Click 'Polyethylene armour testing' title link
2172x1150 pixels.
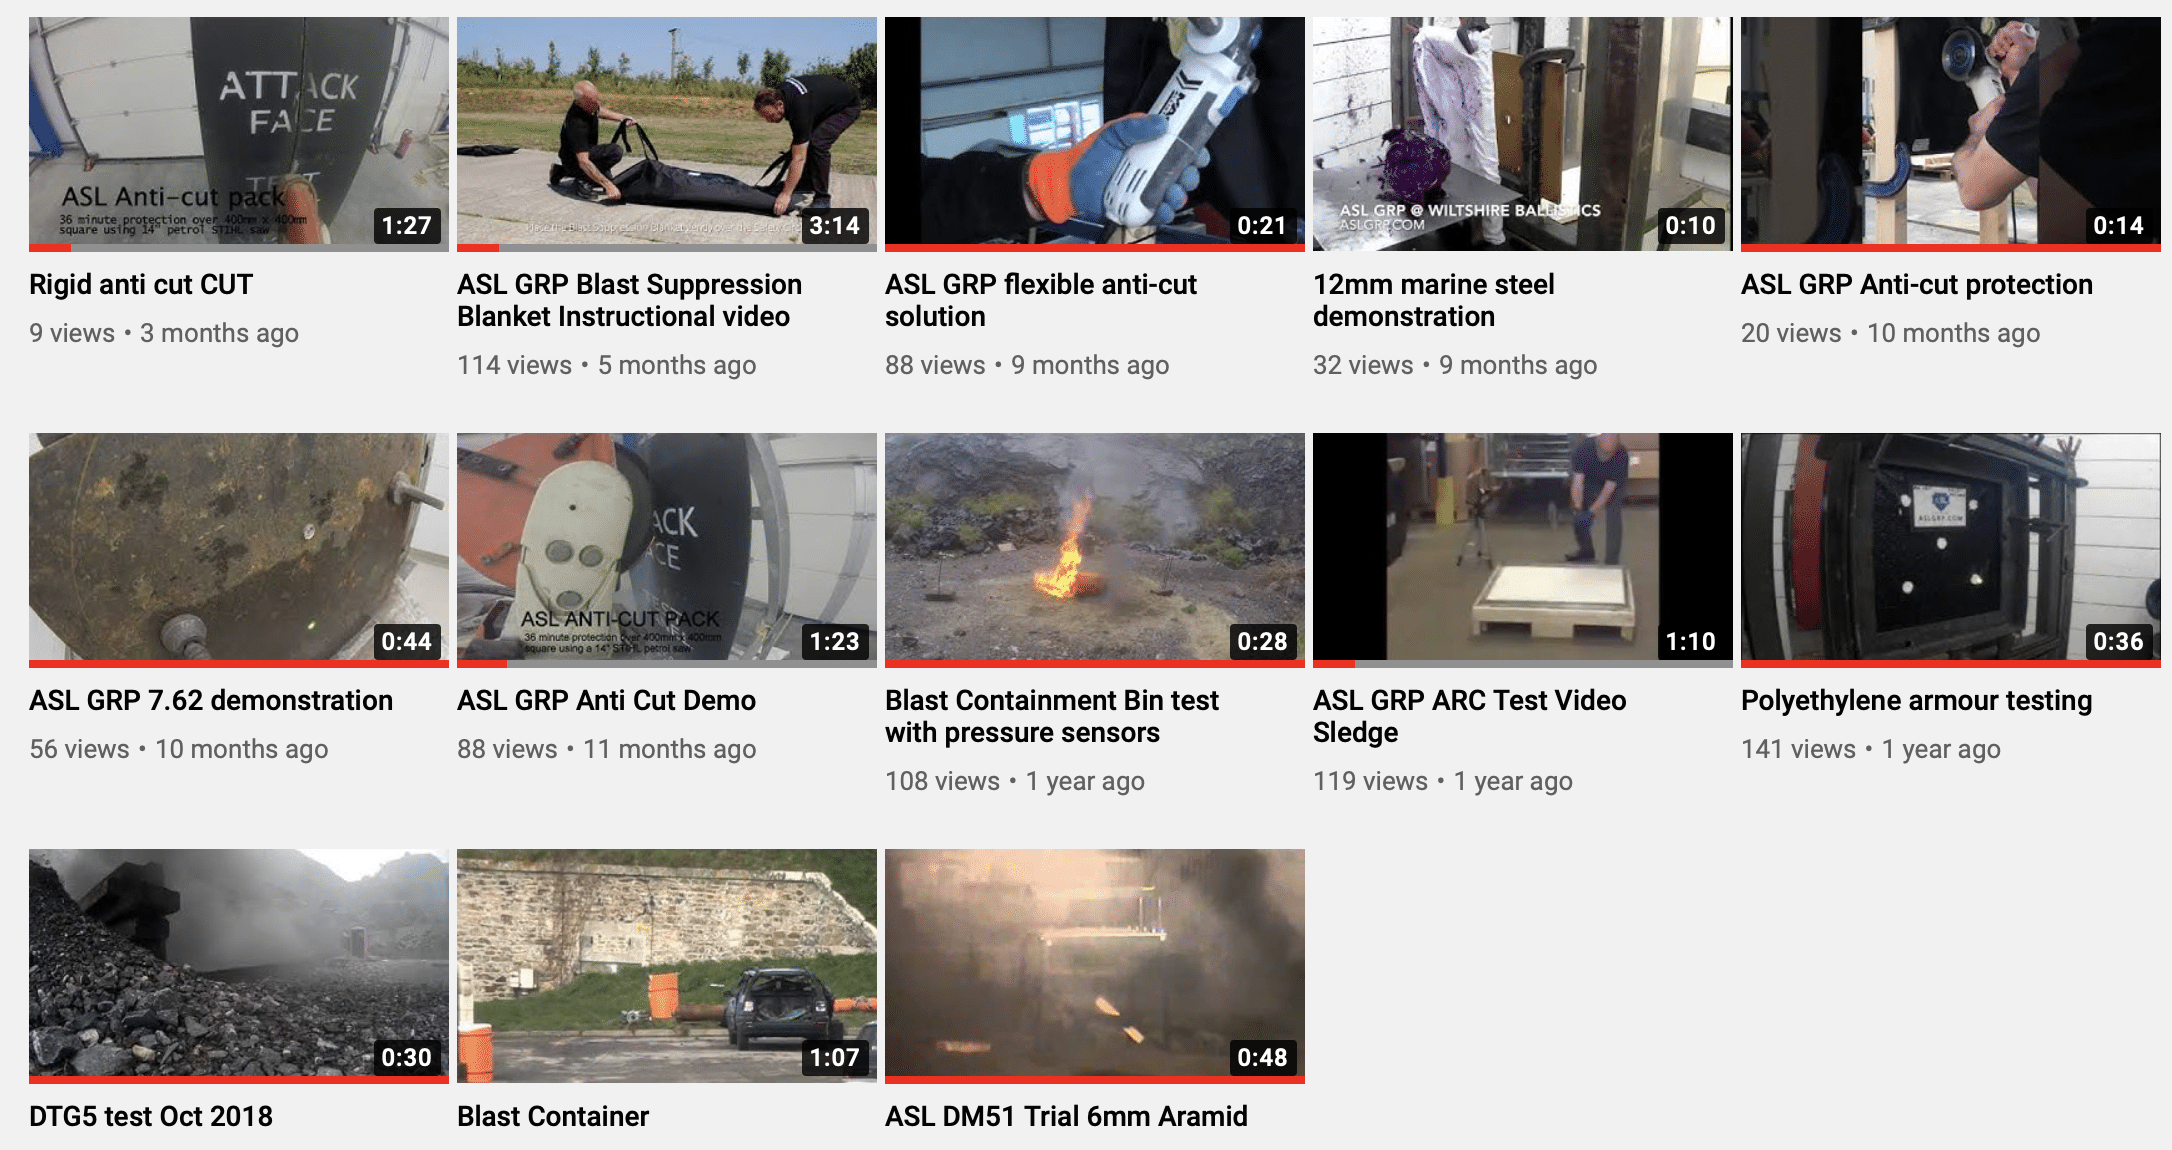coord(1916,700)
